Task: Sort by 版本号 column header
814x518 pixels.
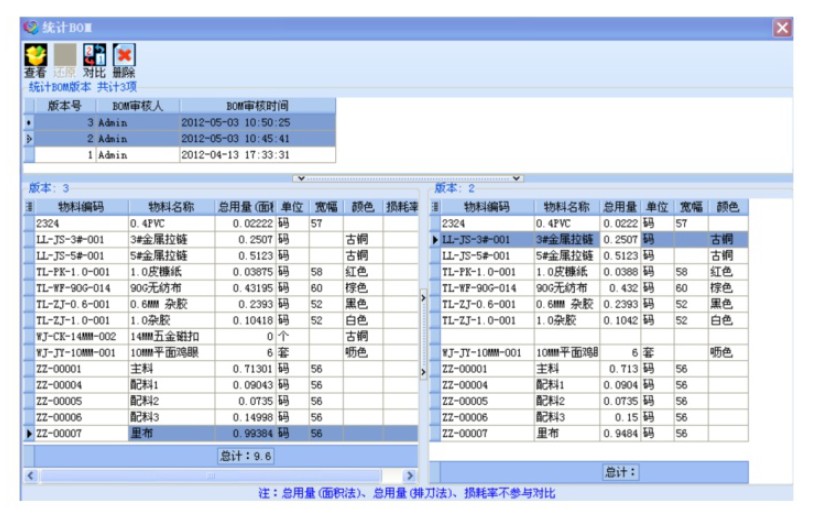Action: 65,106
